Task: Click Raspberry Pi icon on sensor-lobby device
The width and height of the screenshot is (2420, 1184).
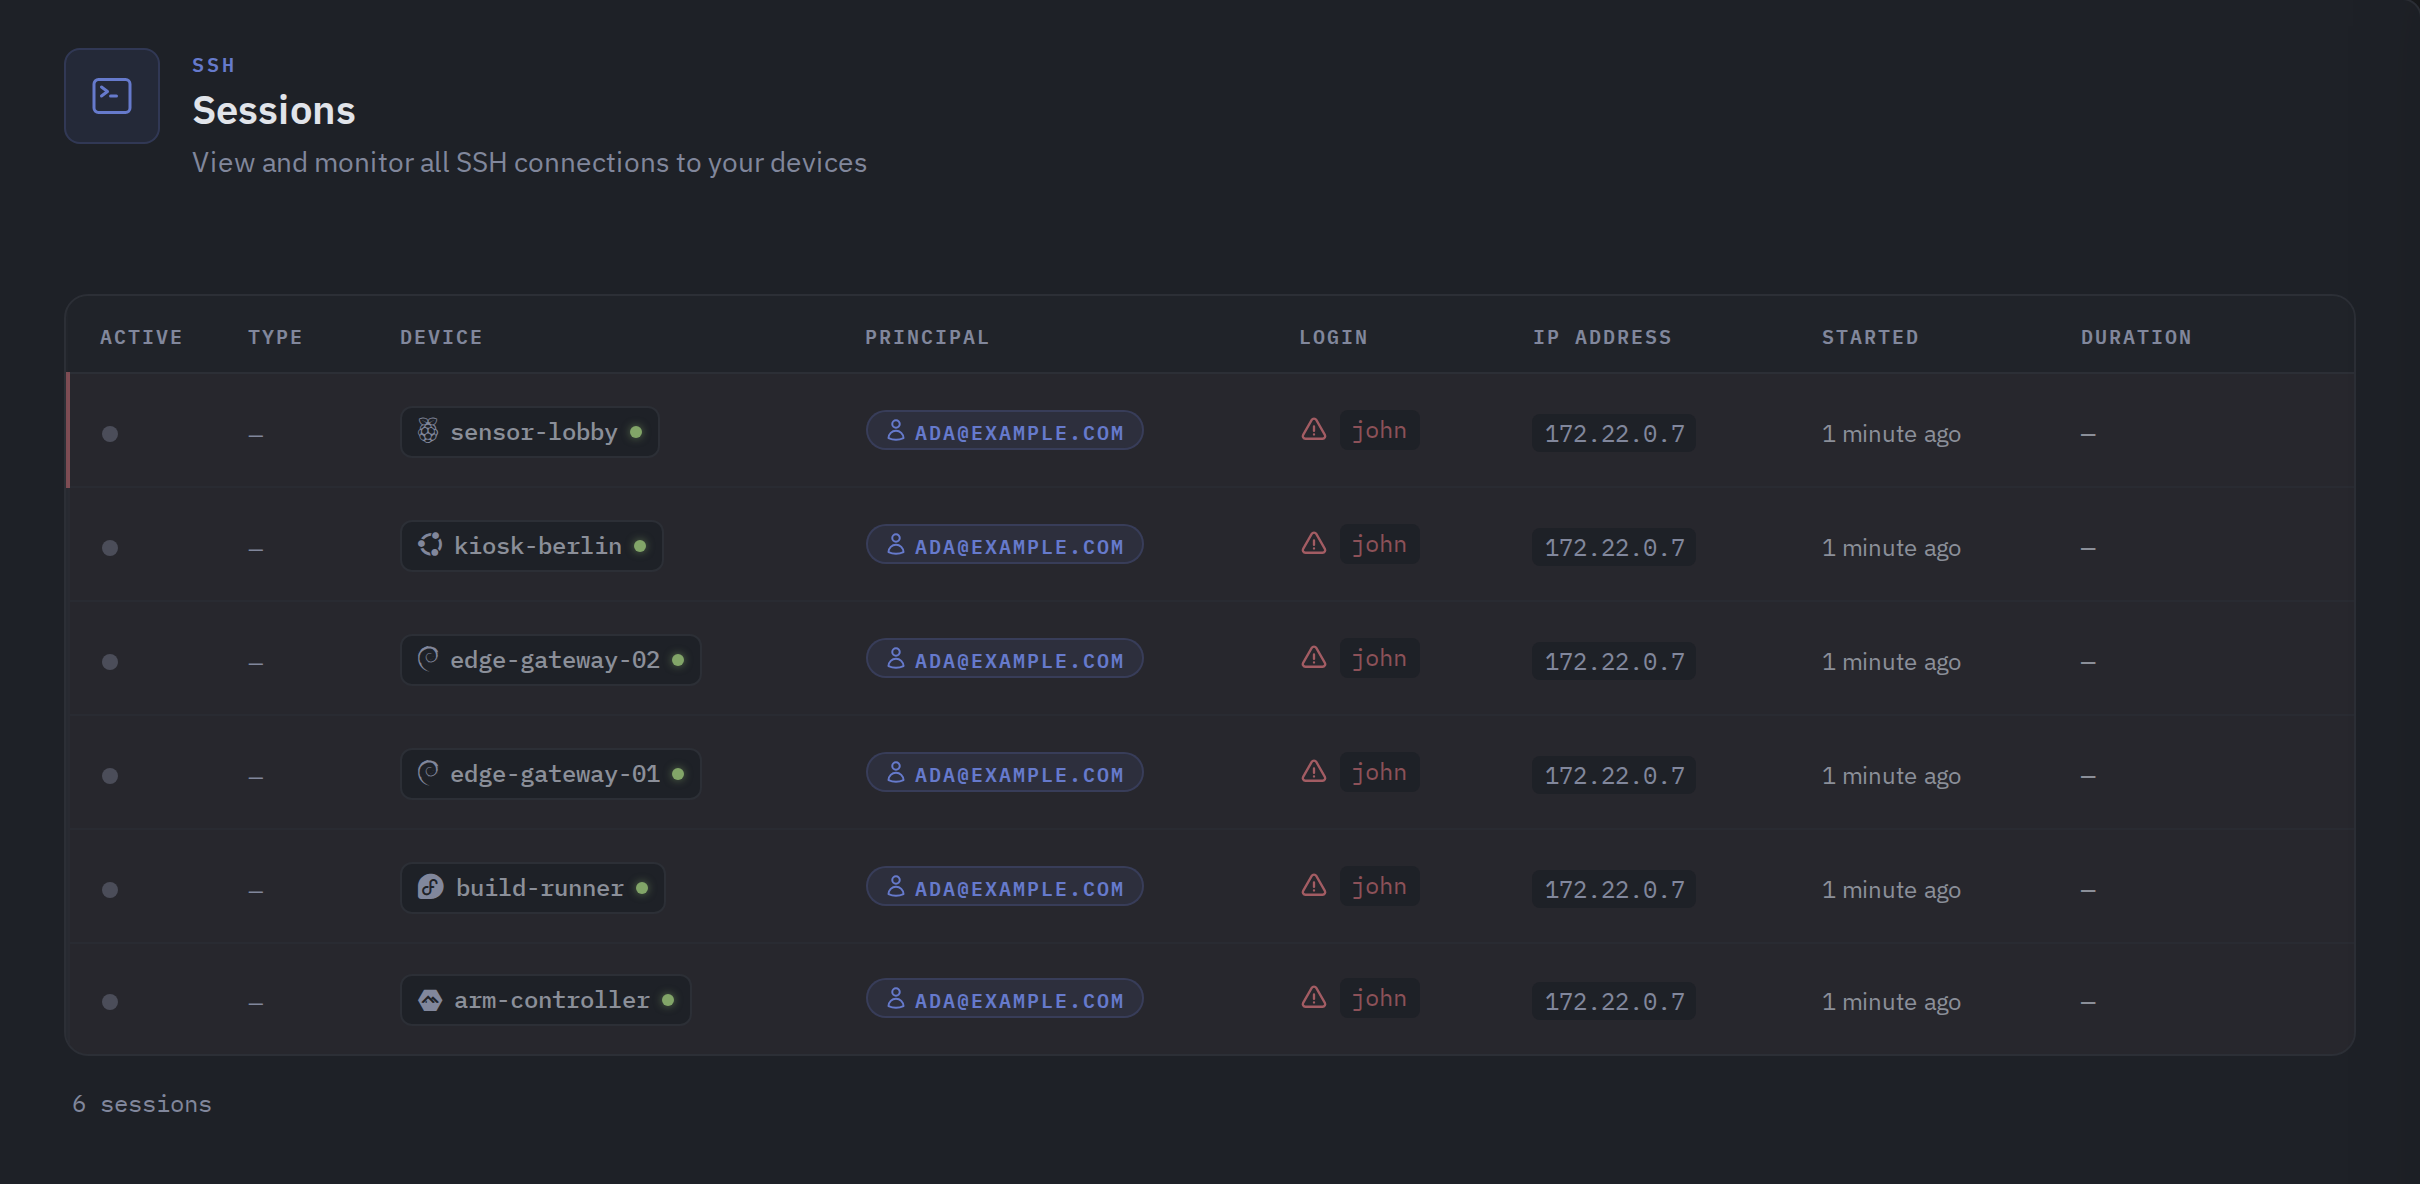Action: tap(428, 431)
